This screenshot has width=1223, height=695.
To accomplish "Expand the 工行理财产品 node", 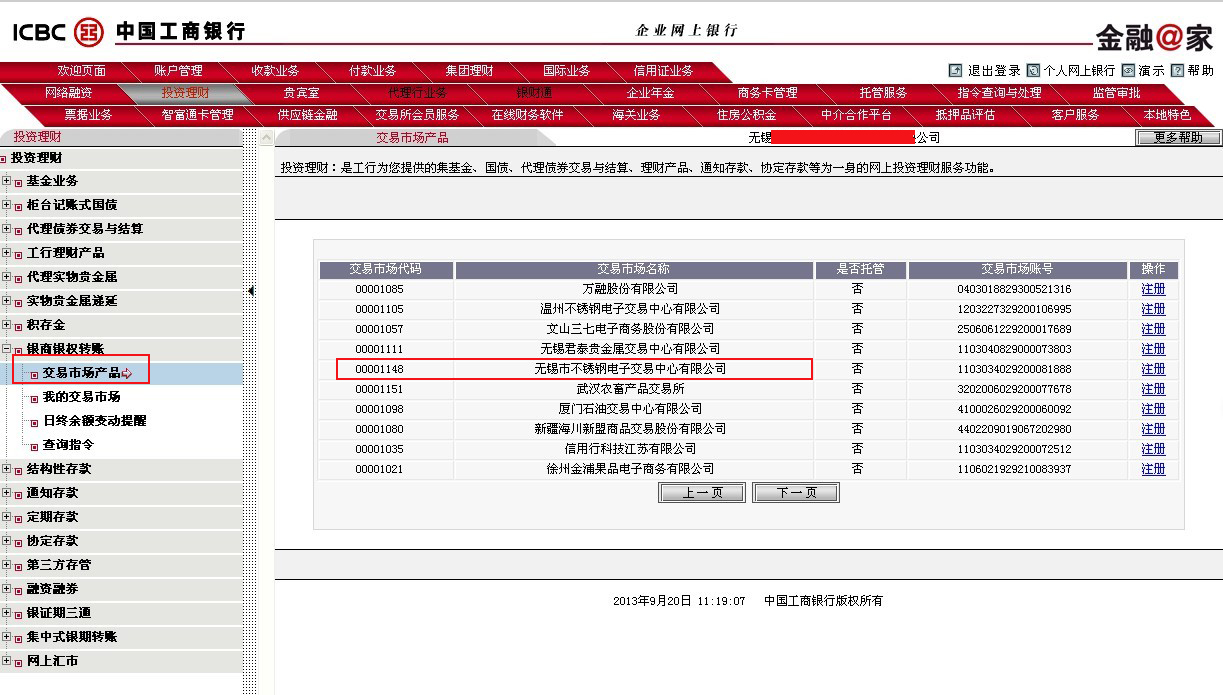I will coord(7,253).
